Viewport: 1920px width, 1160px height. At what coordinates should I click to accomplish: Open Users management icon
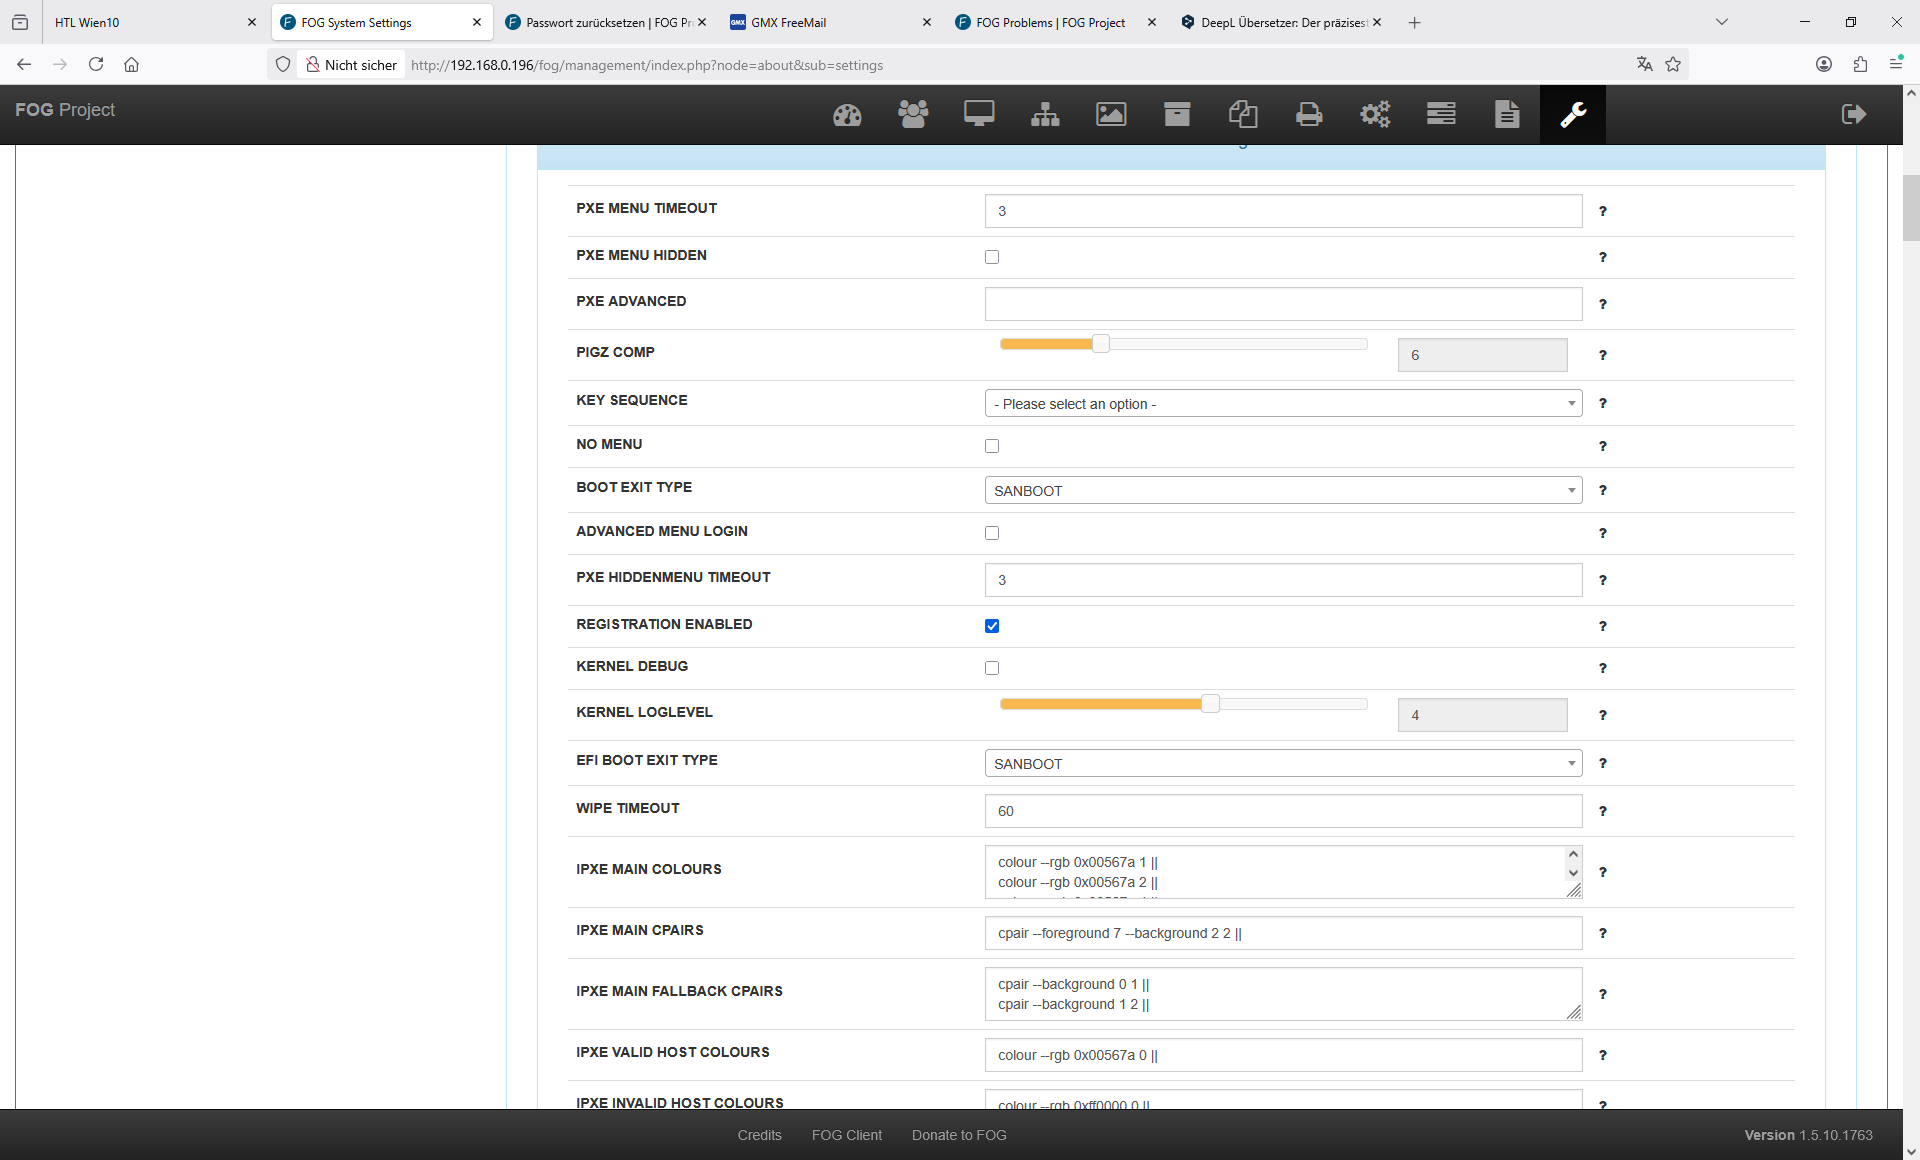(x=912, y=114)
